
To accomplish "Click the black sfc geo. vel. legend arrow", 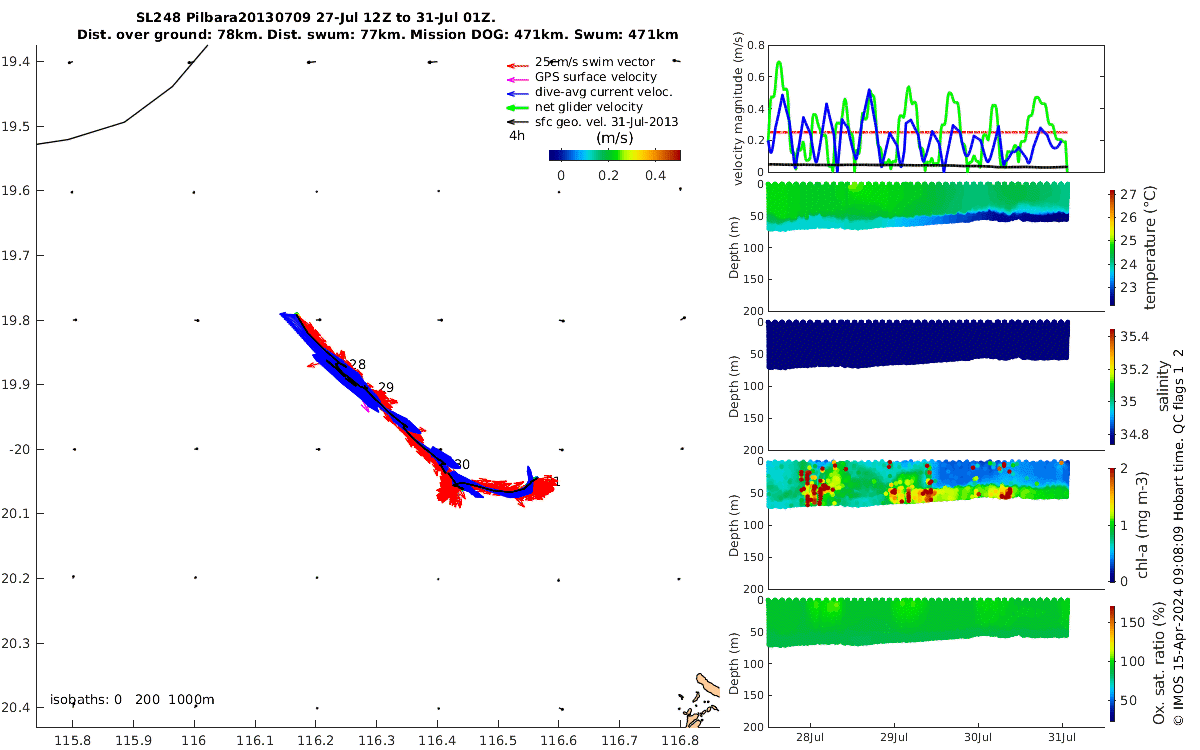I will pos(519,122).
